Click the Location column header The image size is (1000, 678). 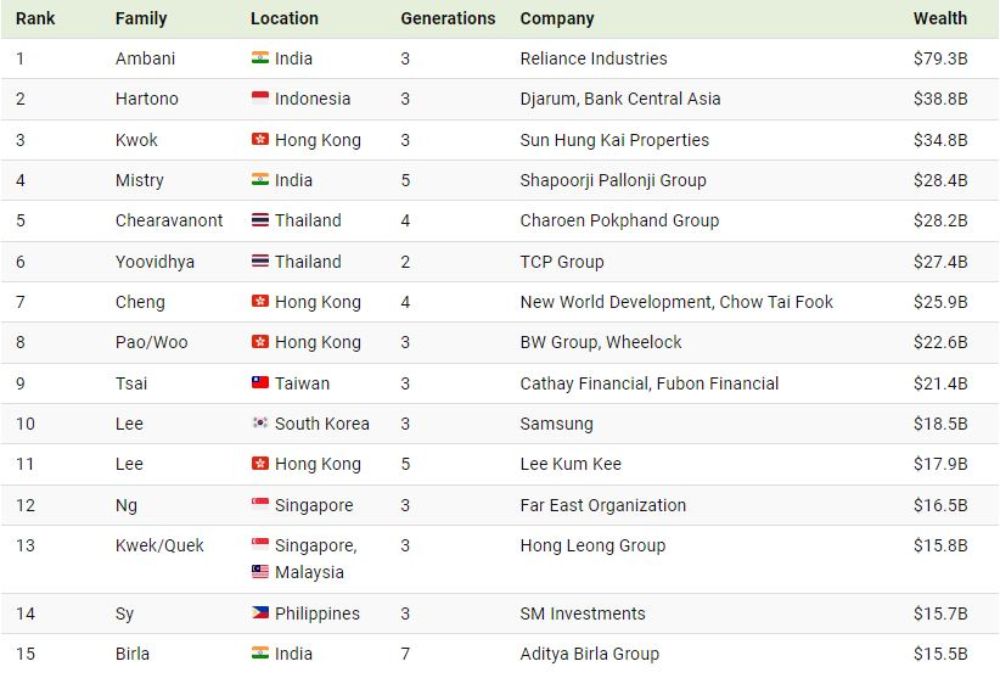click(284, 18)
